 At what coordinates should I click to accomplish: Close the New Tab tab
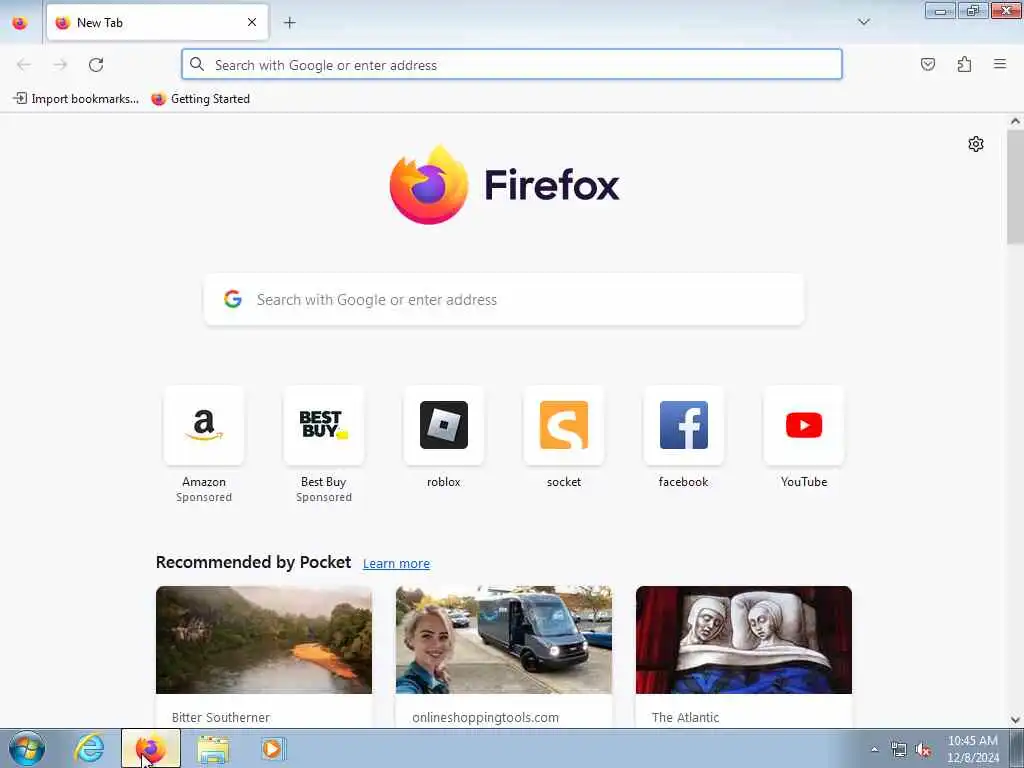252,22
